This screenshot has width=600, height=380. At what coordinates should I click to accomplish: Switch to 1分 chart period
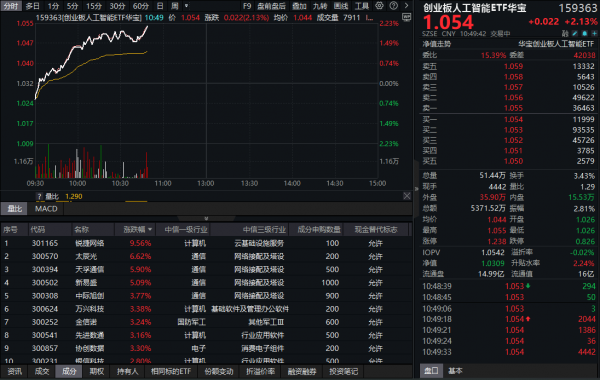[53, 6]
